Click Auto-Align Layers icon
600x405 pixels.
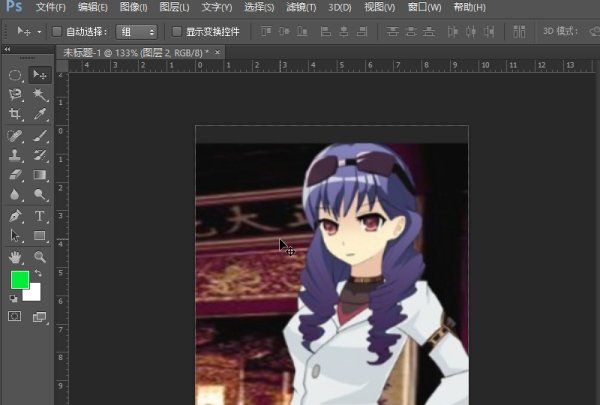tap(519, 31)
